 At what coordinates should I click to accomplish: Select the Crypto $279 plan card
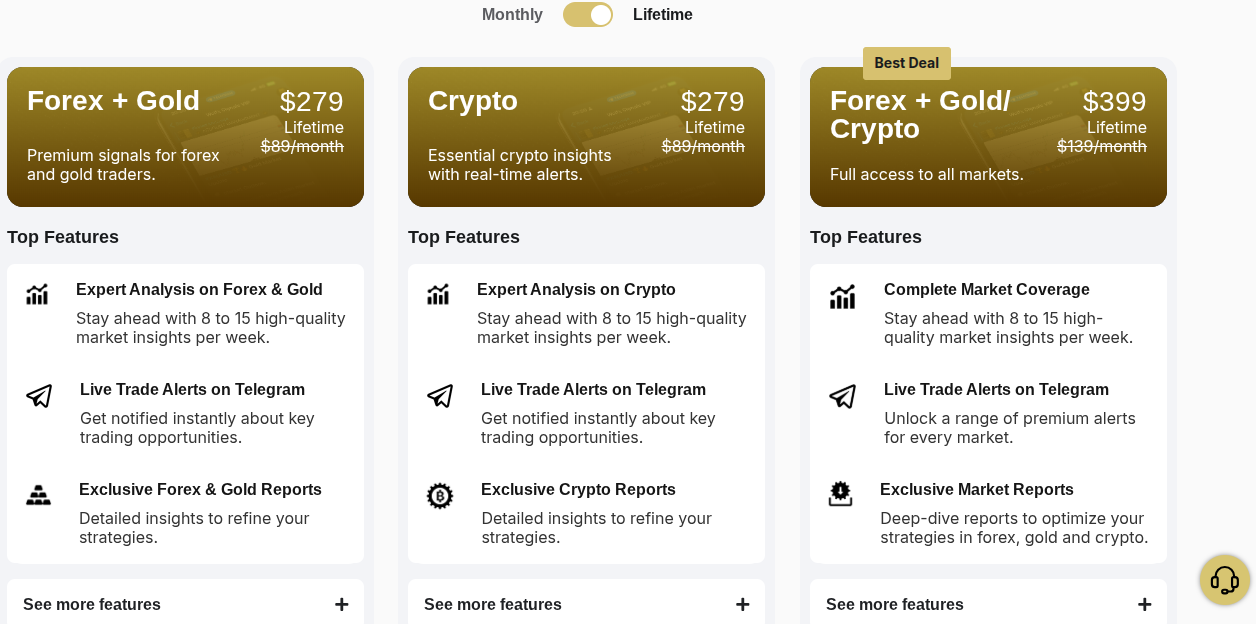(586, 137)
